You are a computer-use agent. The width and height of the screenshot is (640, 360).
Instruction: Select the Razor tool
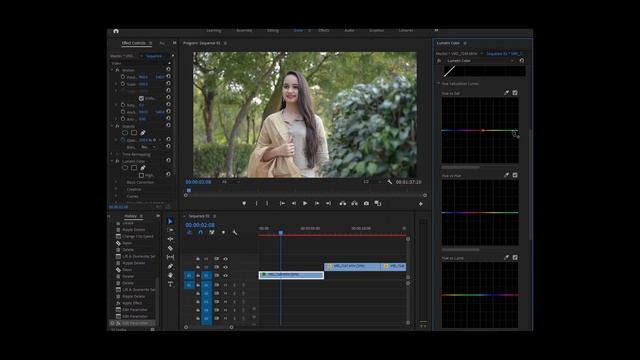[x=170, y=248]
